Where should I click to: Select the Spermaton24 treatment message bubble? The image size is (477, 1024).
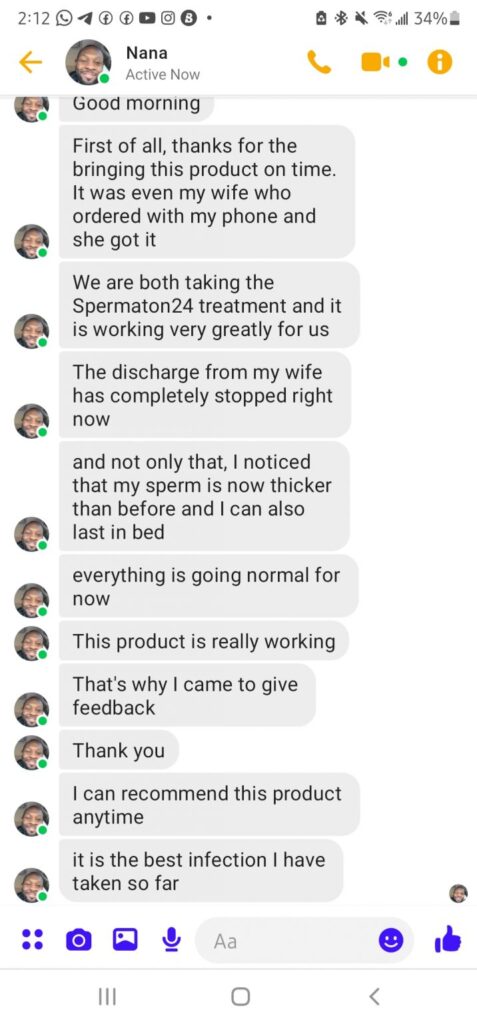pos(209,306)
